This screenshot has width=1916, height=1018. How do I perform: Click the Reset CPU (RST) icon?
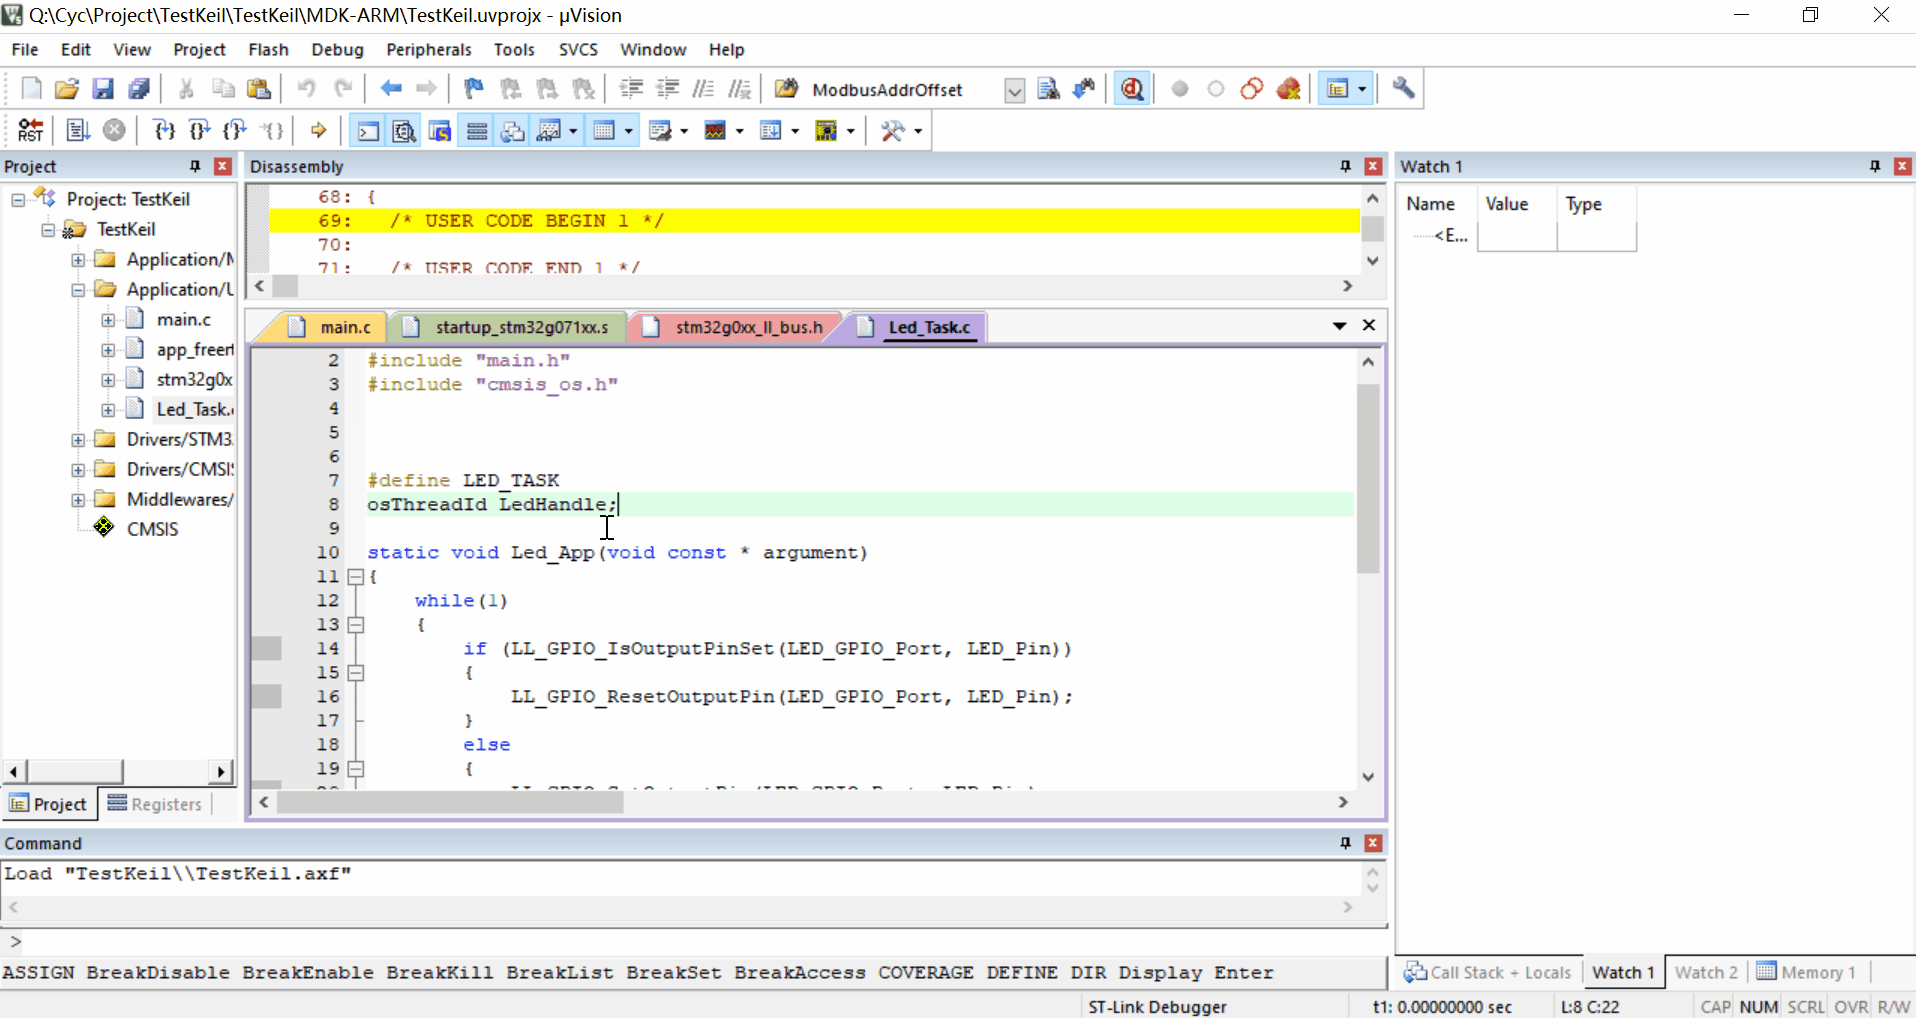coord(30,130)
